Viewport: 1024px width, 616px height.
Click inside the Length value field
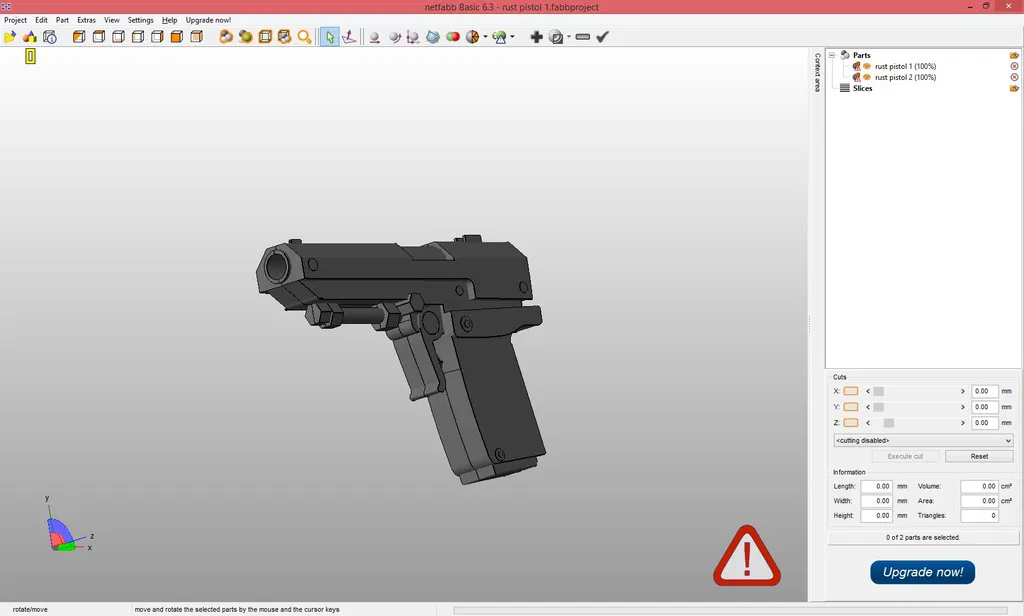click(876, 486)
